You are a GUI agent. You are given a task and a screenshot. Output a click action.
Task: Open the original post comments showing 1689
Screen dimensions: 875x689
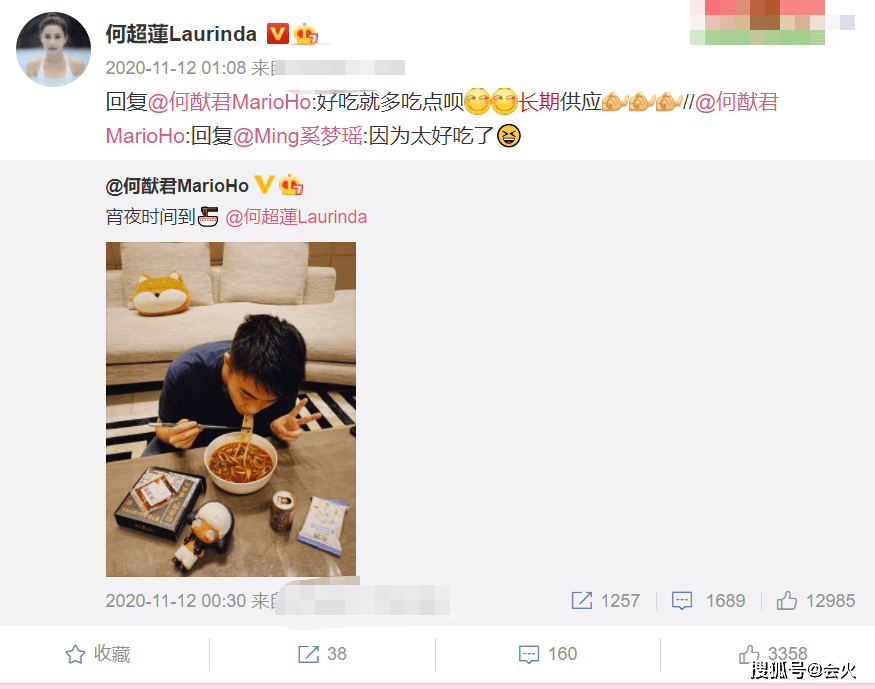708,600
